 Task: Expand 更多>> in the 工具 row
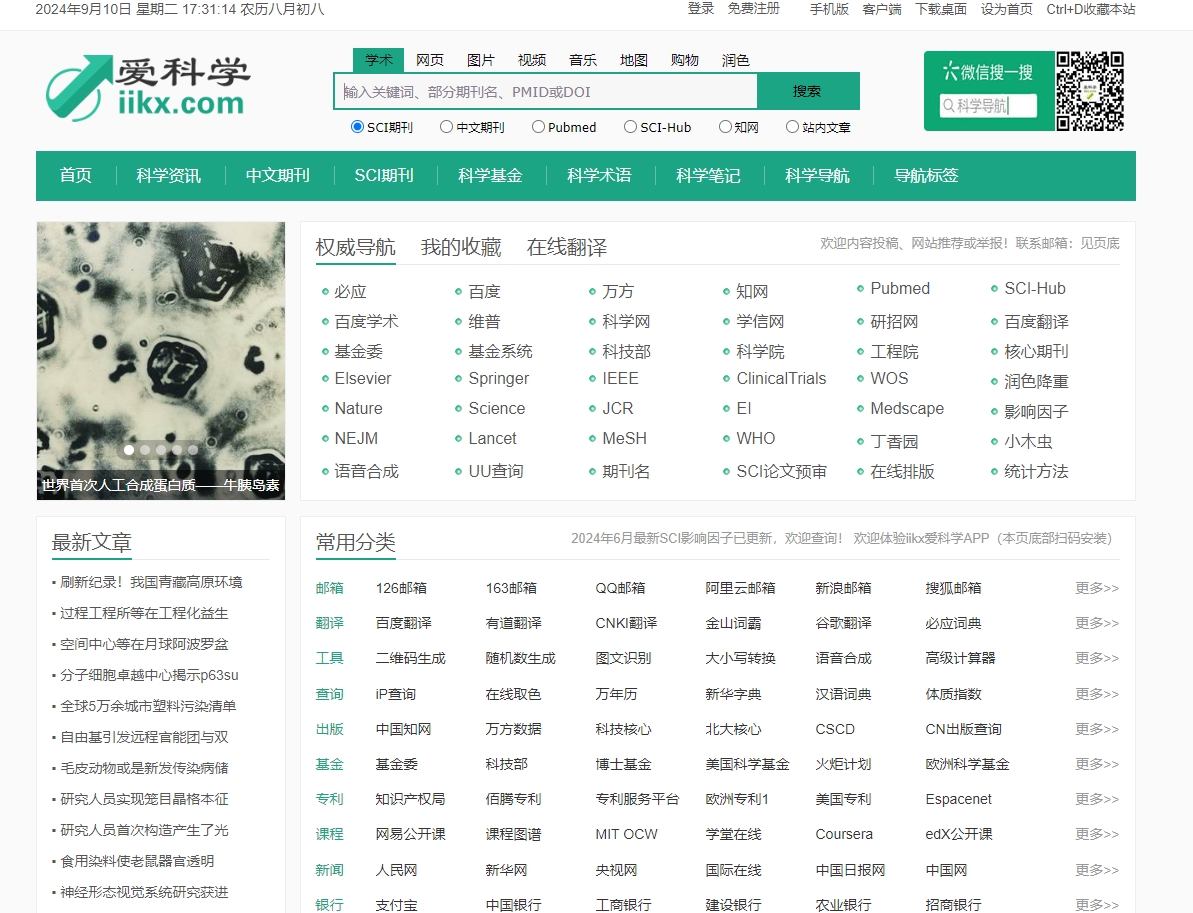(x=1097, y=658)
